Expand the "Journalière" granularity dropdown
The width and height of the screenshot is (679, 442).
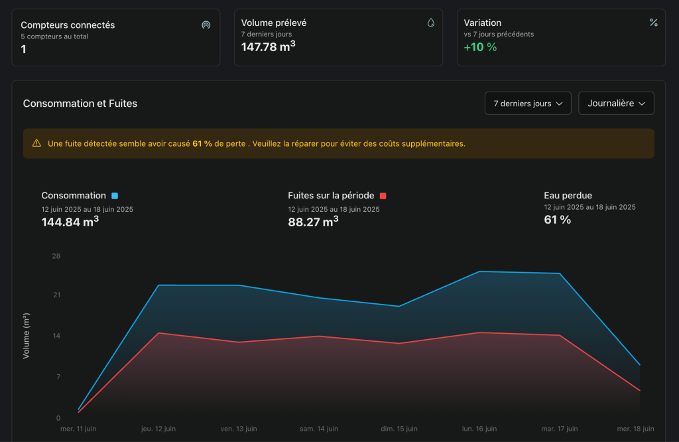616,103
